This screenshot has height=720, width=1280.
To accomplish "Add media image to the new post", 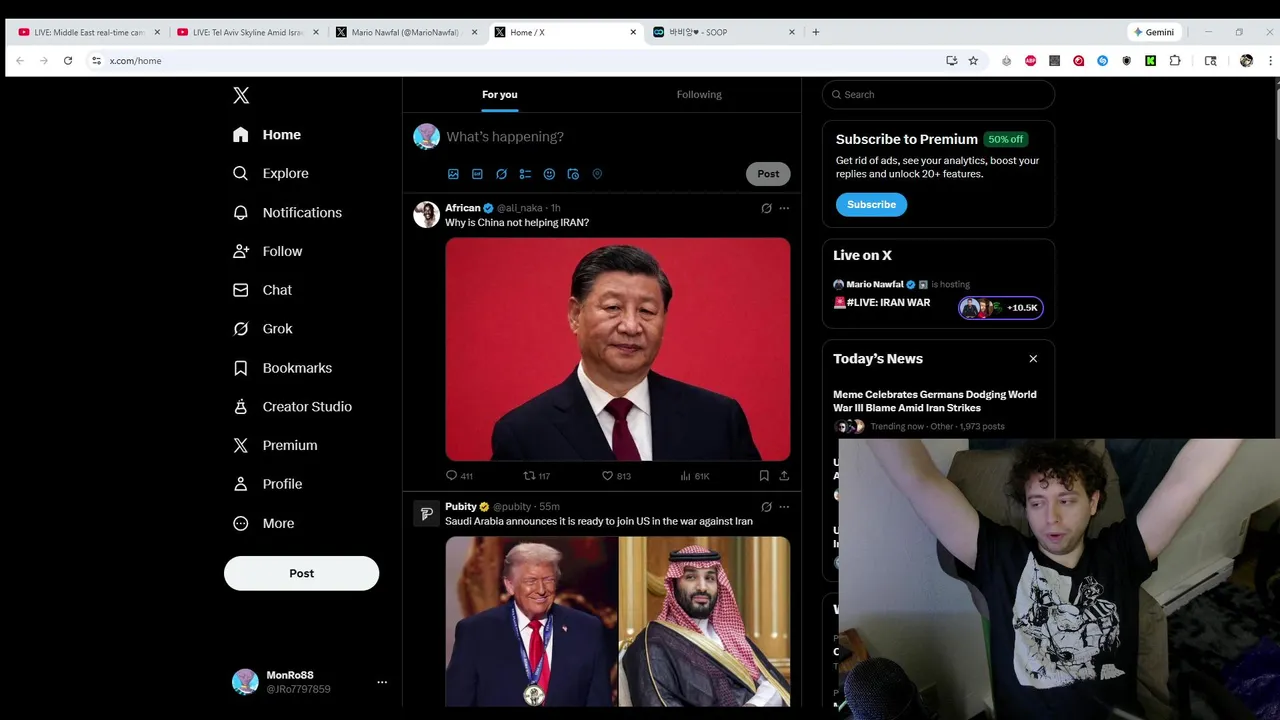I will click(x=453, y=174).
